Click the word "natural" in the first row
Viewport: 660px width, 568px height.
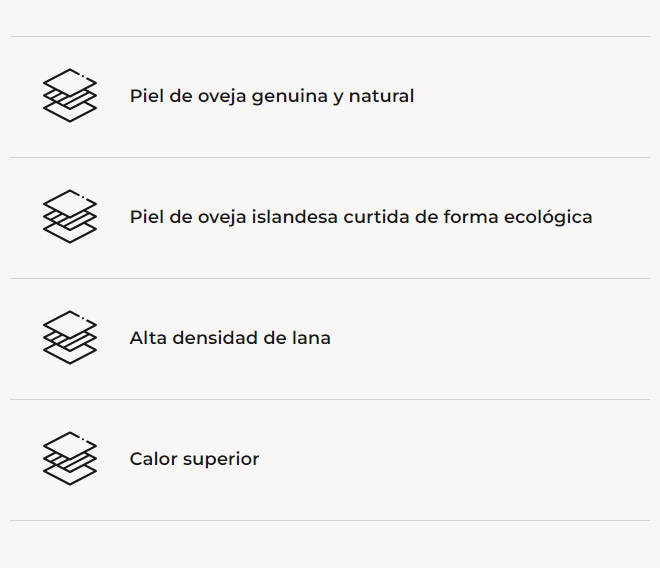coord(381,96)
